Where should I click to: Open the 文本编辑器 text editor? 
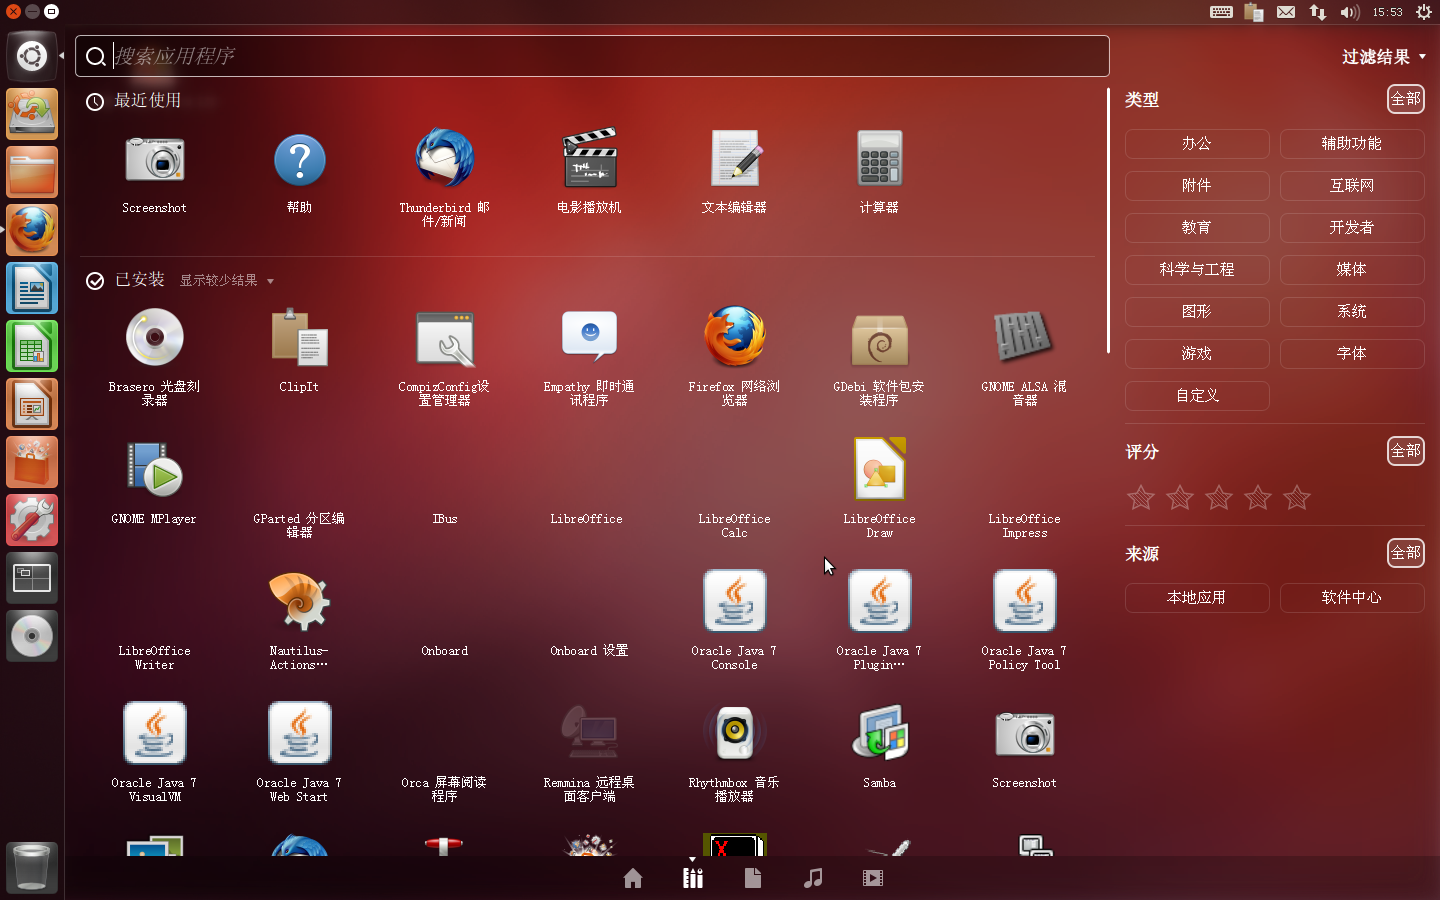734,172
